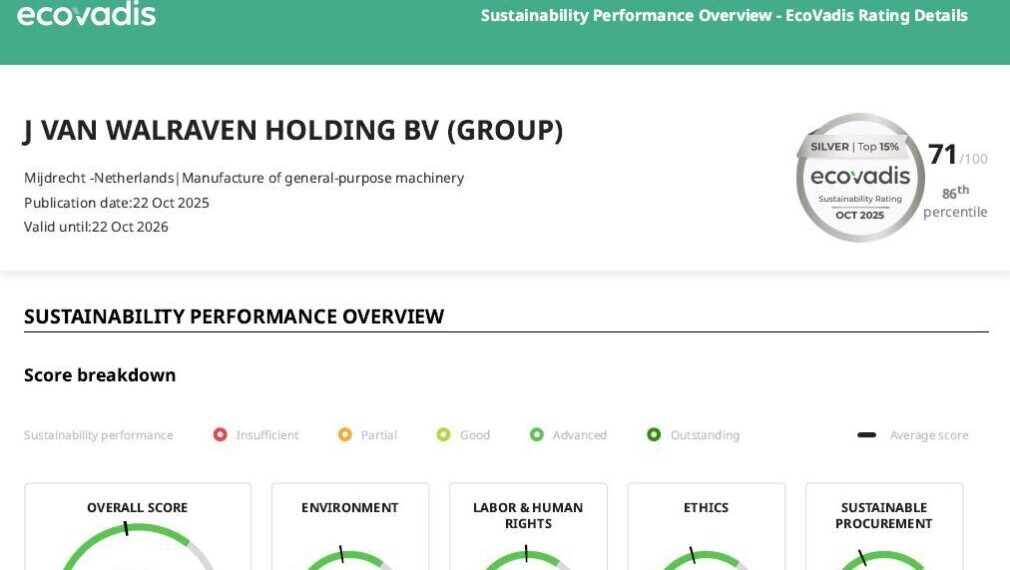Screen dimensions: 1010x570
Task: Open the Labor & Human Rights card
Action: click(528, 515)
